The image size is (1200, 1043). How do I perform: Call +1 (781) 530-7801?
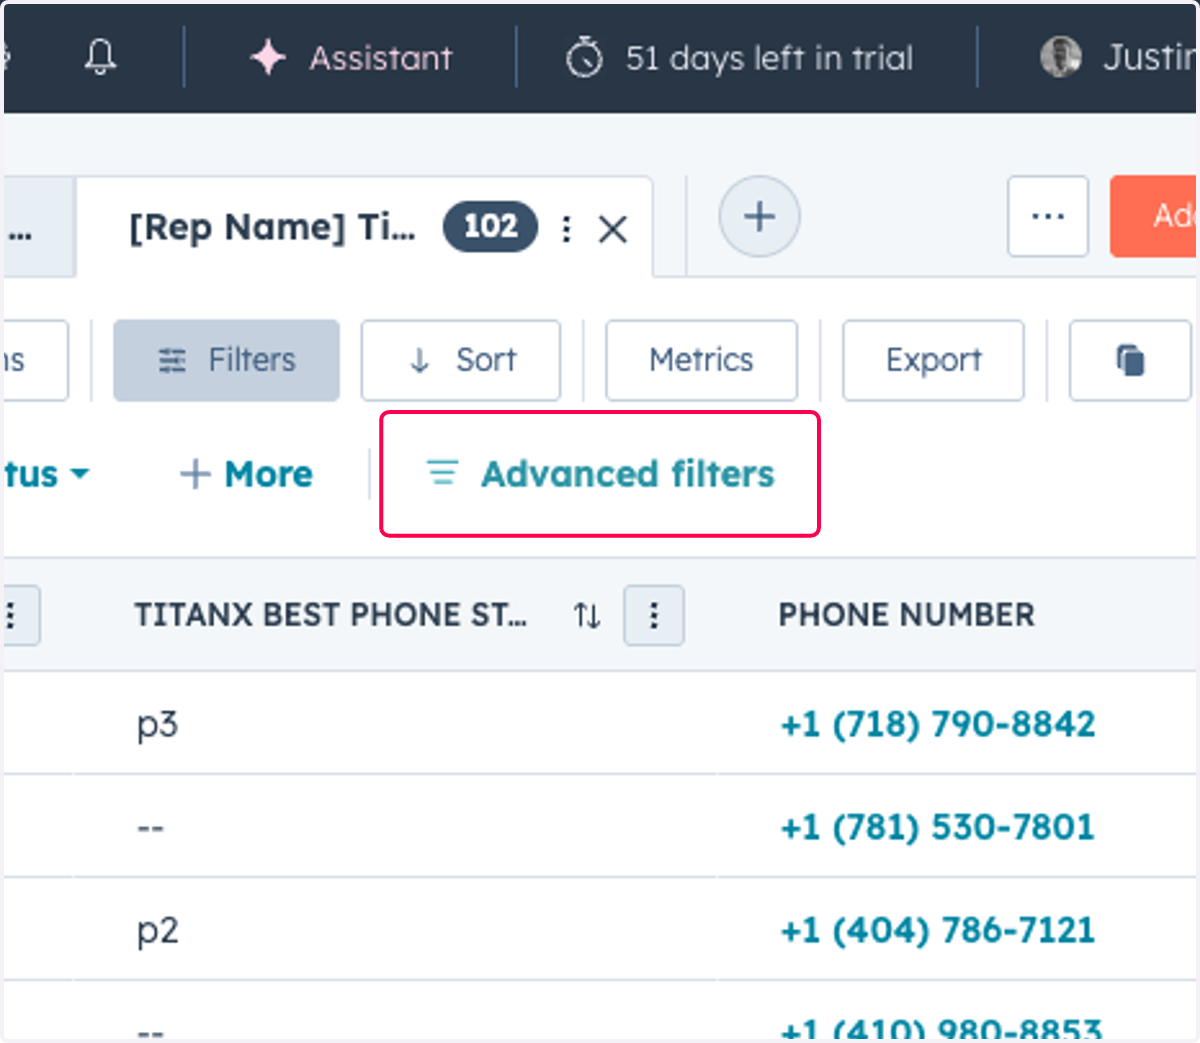pyautogui.click(x=937, y=827)
